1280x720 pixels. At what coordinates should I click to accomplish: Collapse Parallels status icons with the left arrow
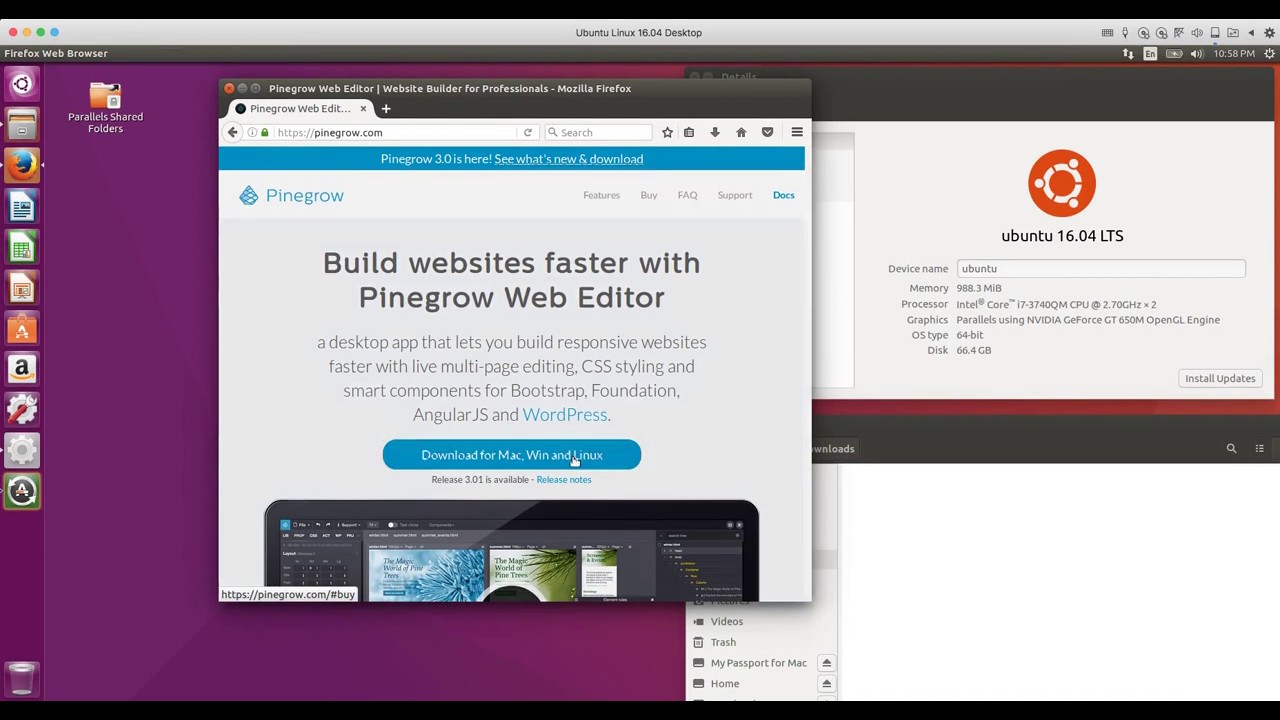(1251, 32)
